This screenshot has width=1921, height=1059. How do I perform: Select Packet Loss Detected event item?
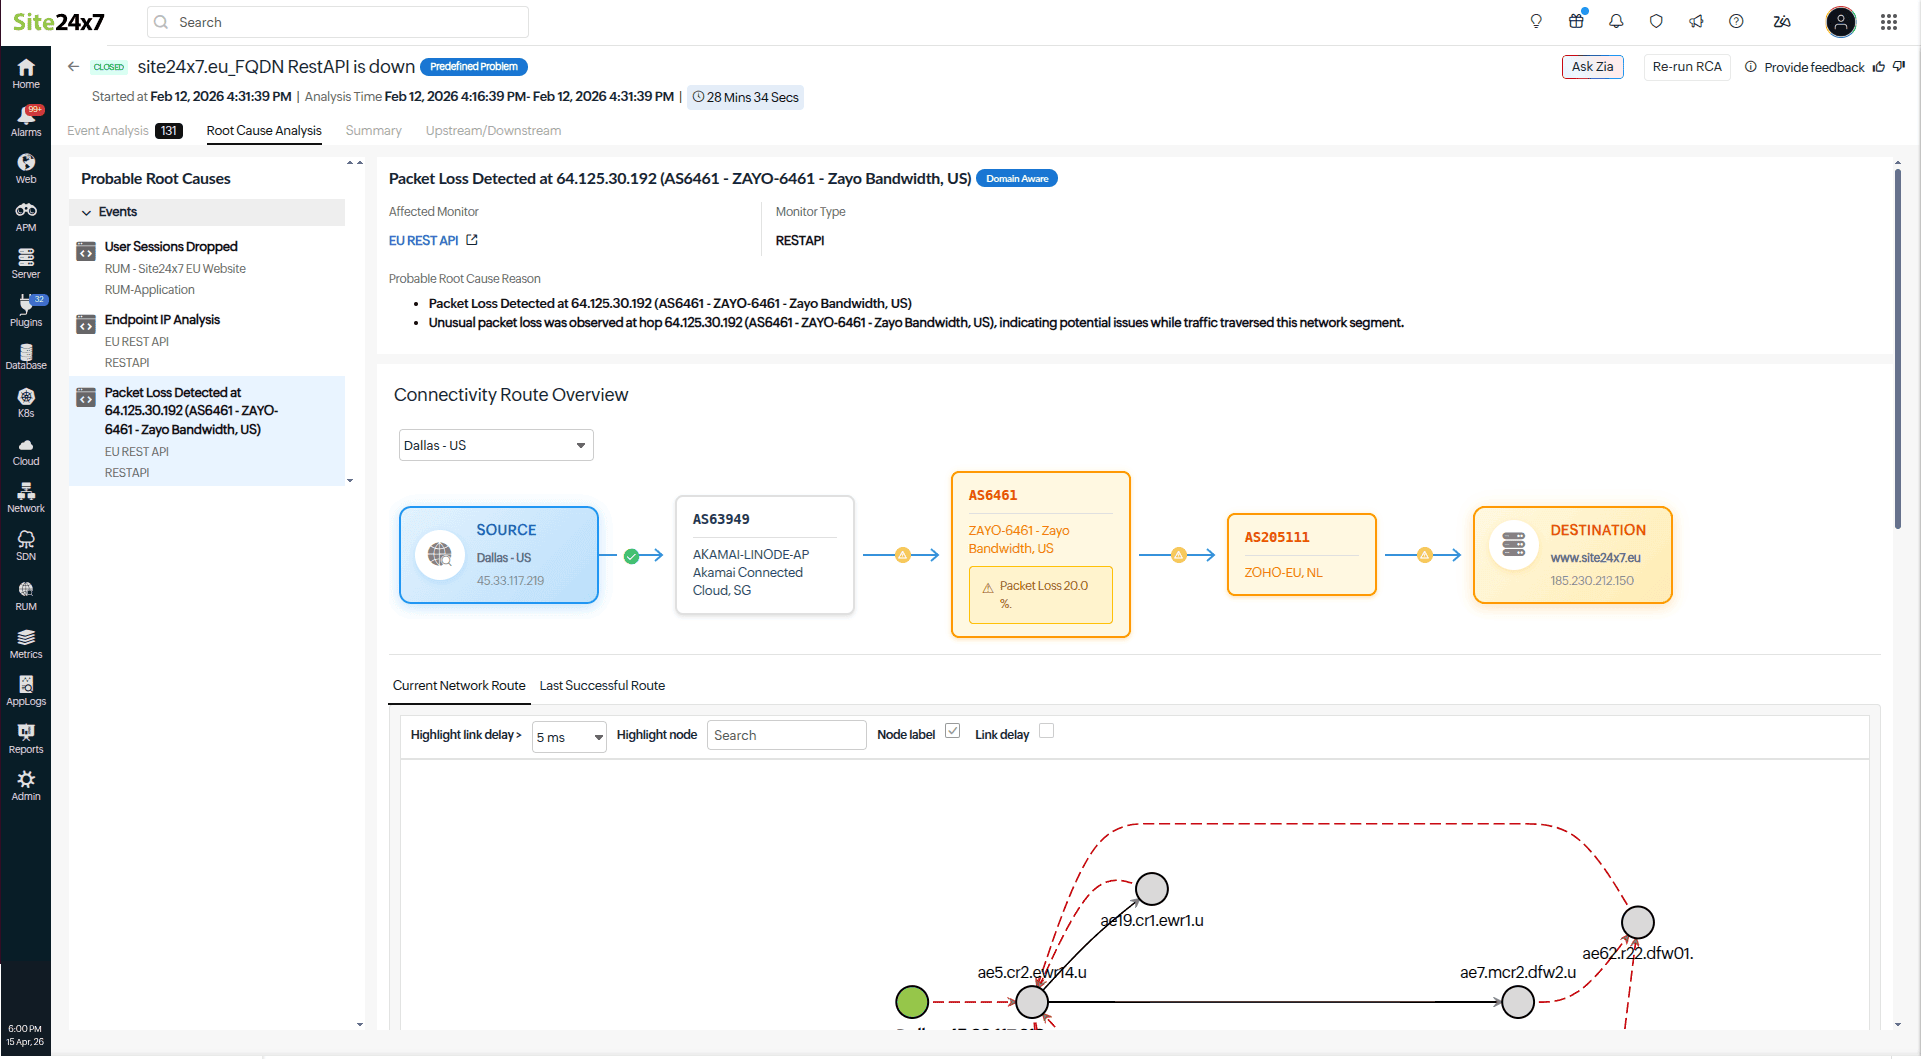pyautogui.click(x=207, y=431)
